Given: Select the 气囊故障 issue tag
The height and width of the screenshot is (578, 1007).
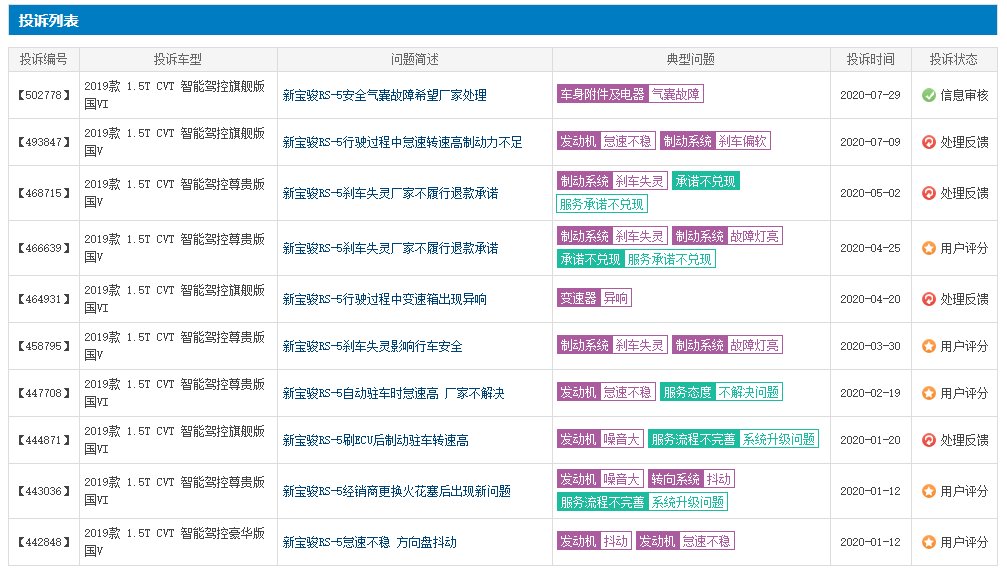Looking at the screenshot, I should pos(676,94).
